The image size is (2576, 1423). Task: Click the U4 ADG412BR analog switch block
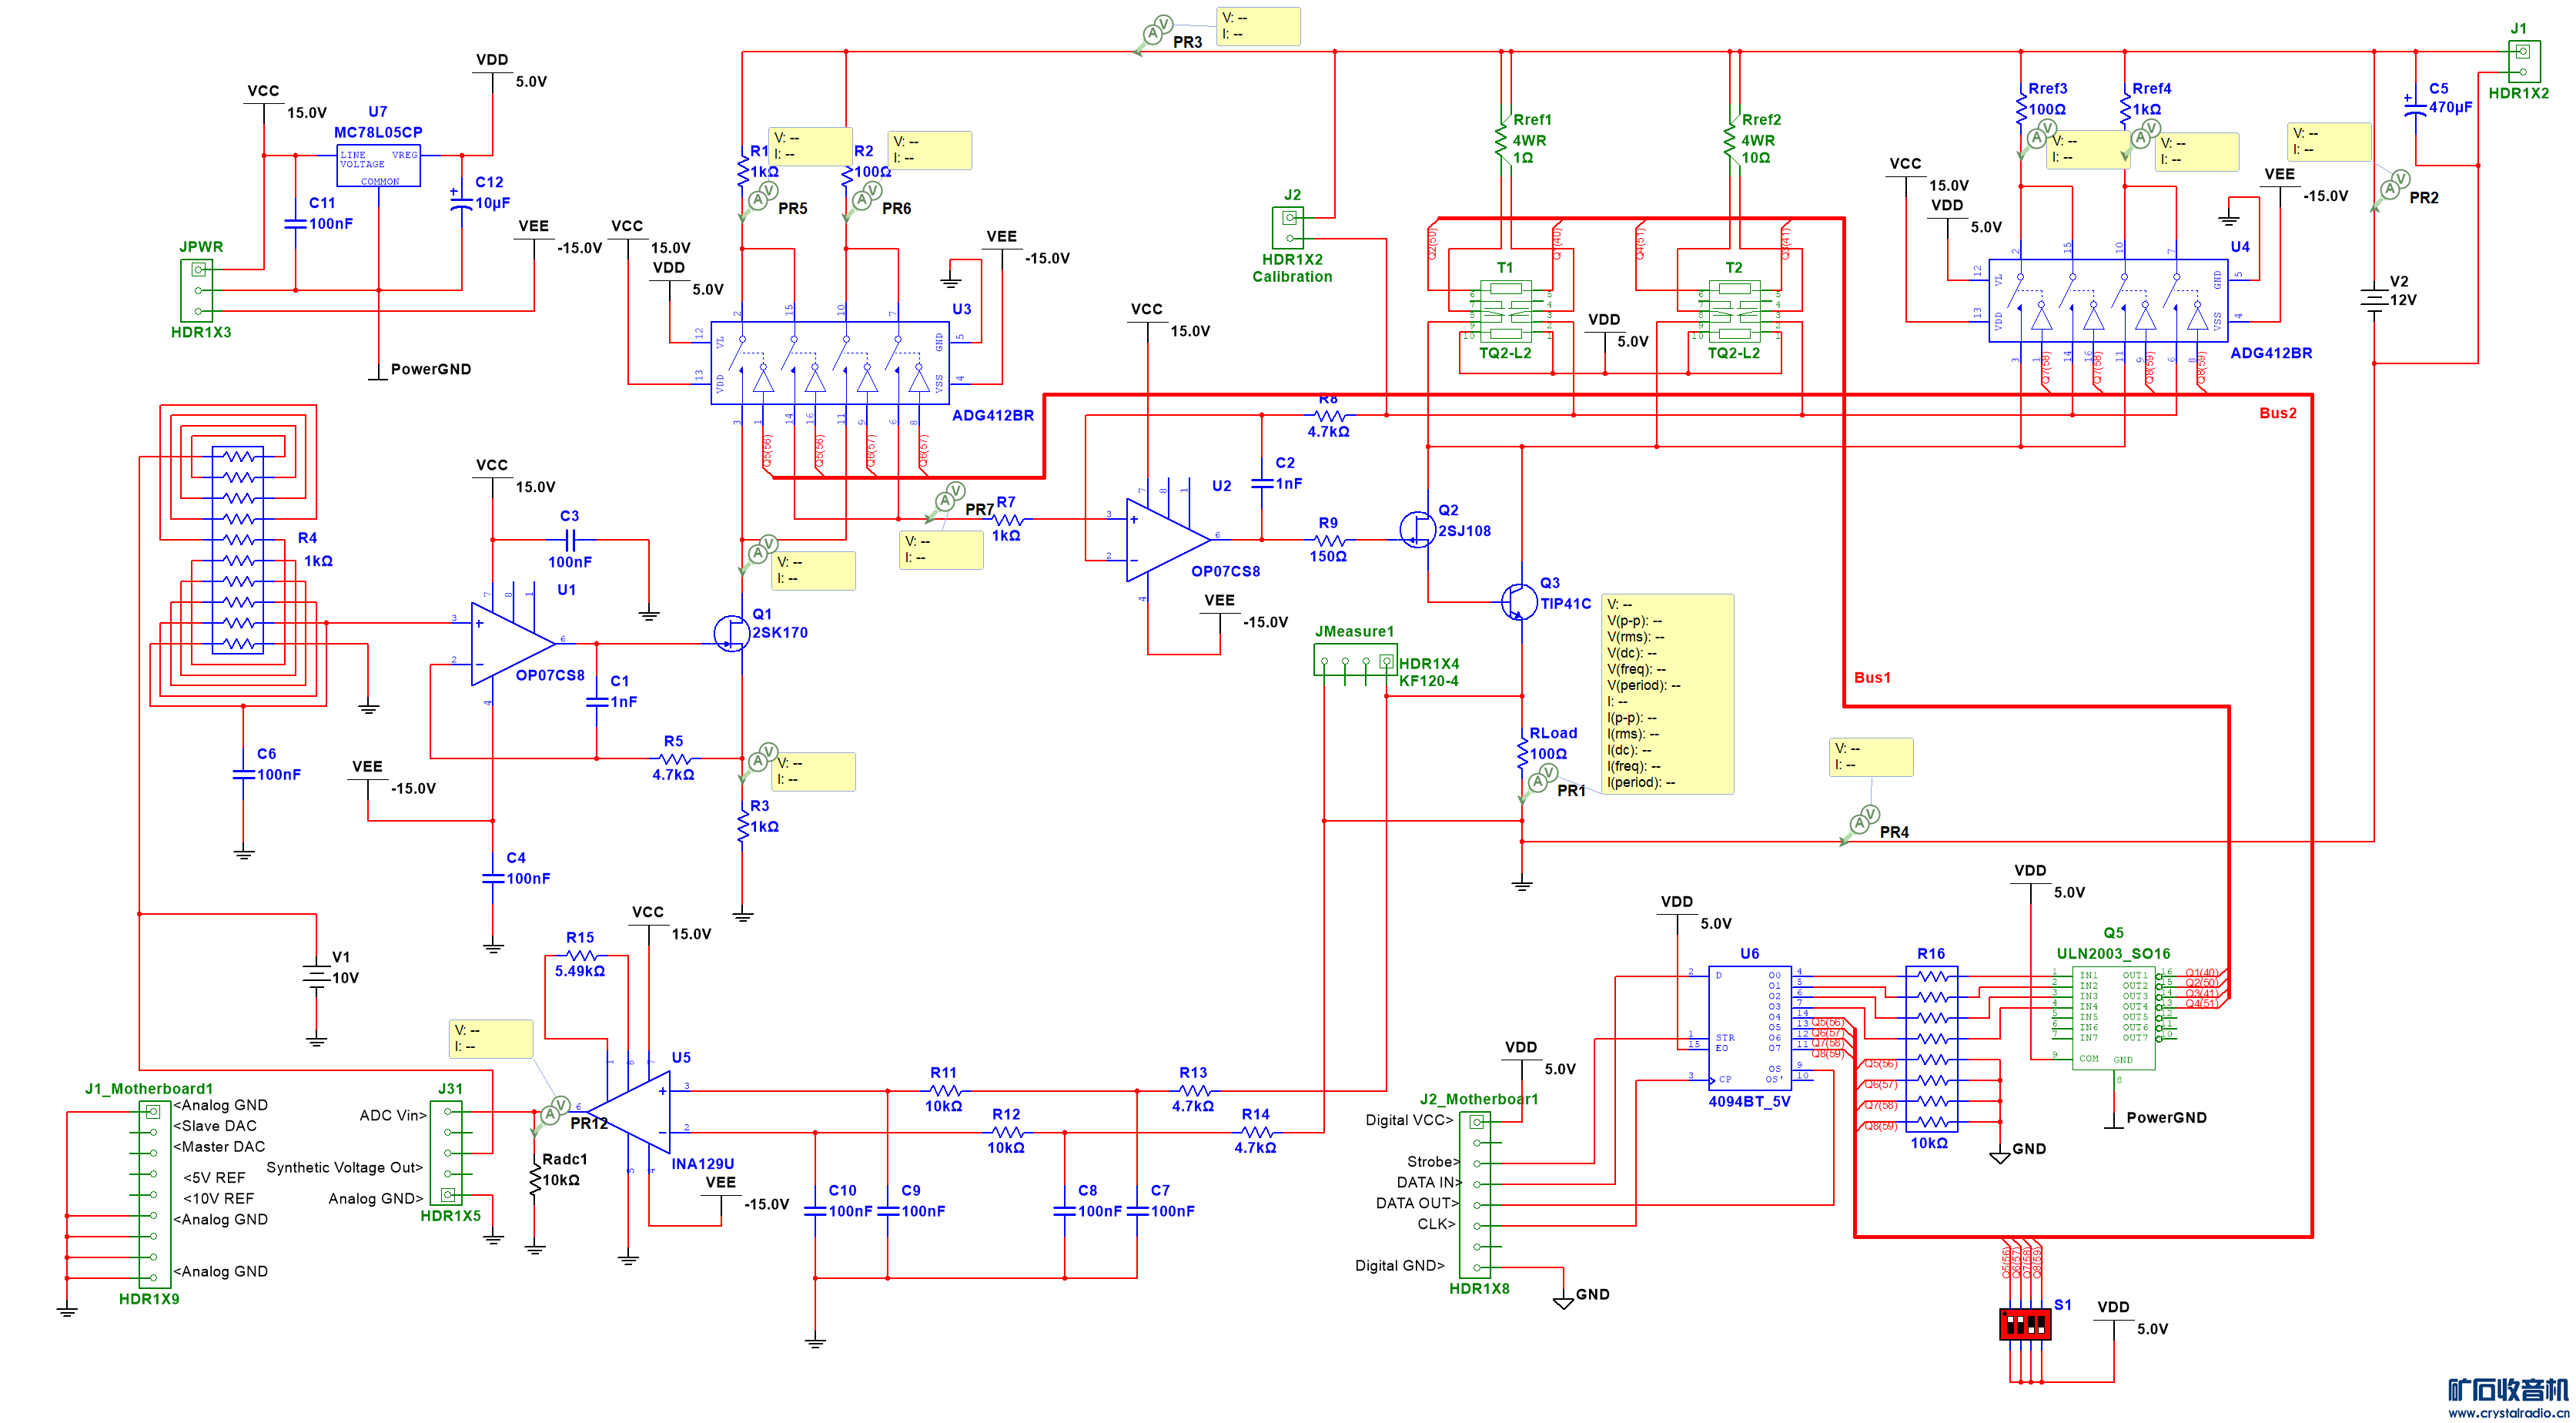click(x=2108, y=301)
